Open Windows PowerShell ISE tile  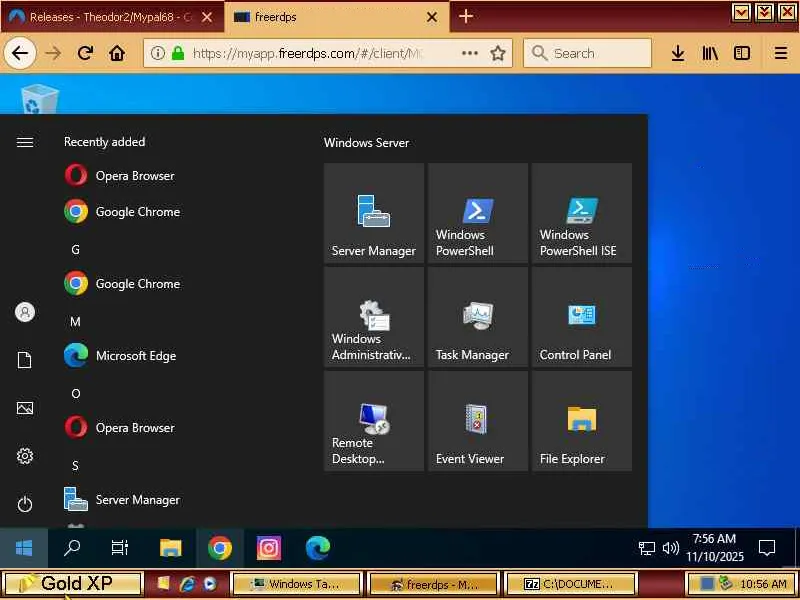[x=582, y=213]
